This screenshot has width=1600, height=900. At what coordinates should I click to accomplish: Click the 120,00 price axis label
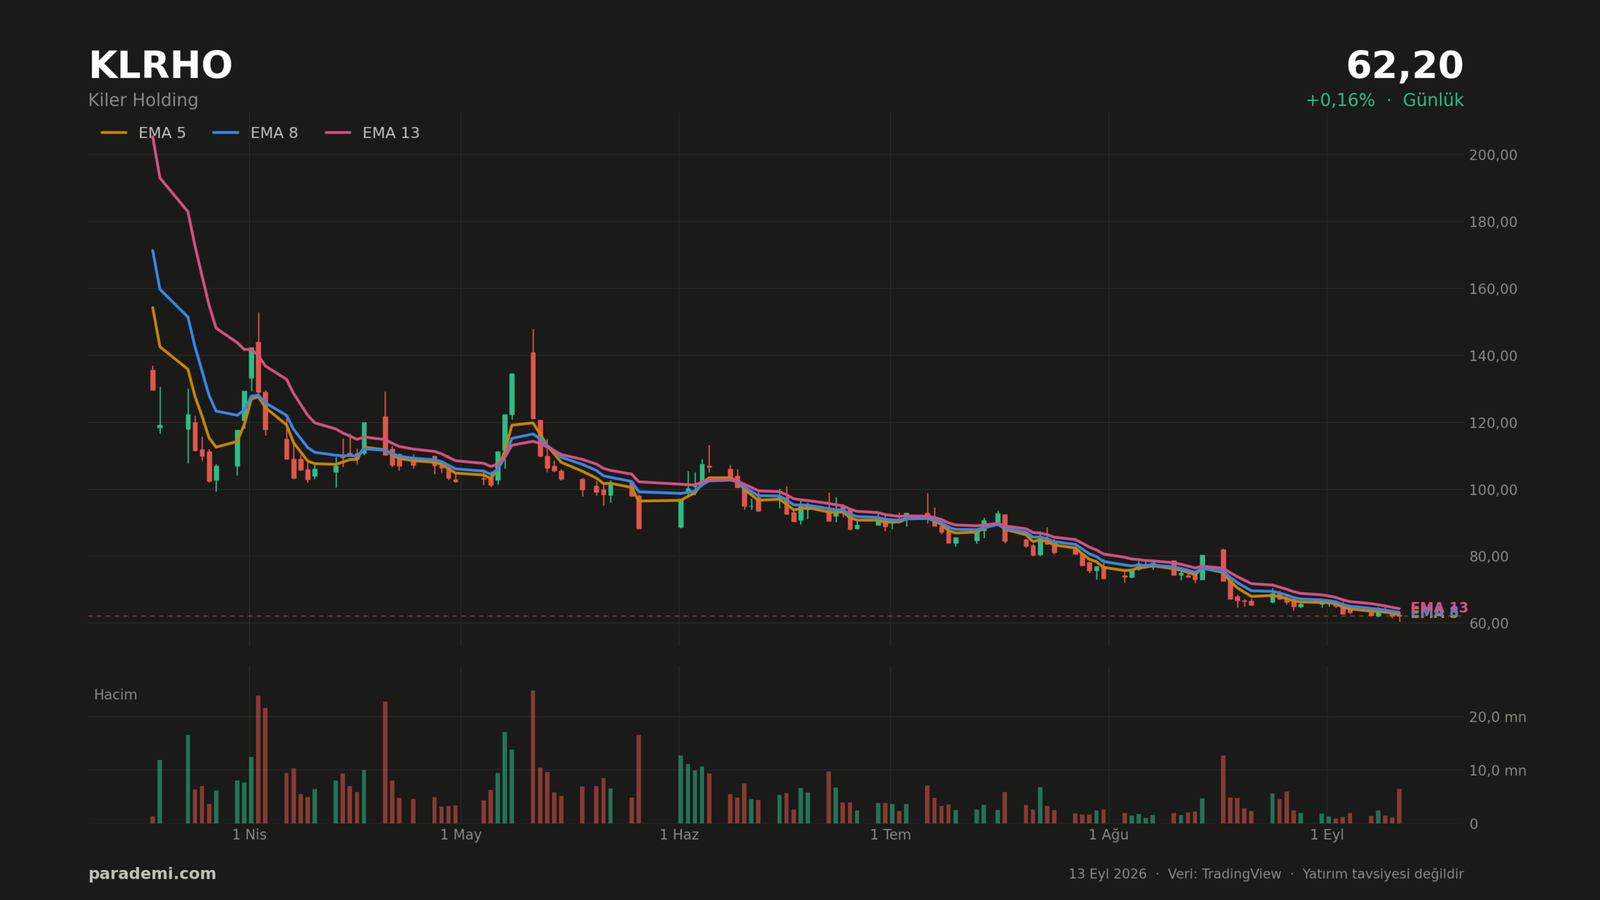tap(1493, 423)
